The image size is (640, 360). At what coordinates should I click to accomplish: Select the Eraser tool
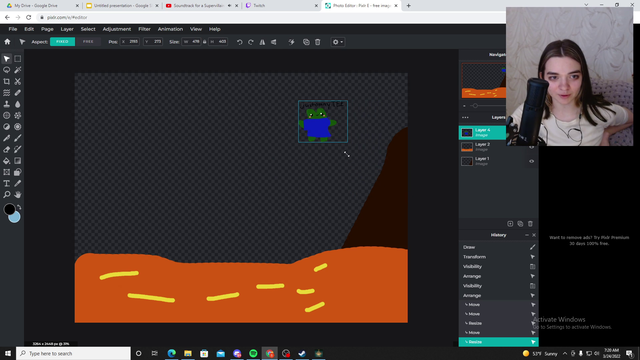click(x=7, y=149)
